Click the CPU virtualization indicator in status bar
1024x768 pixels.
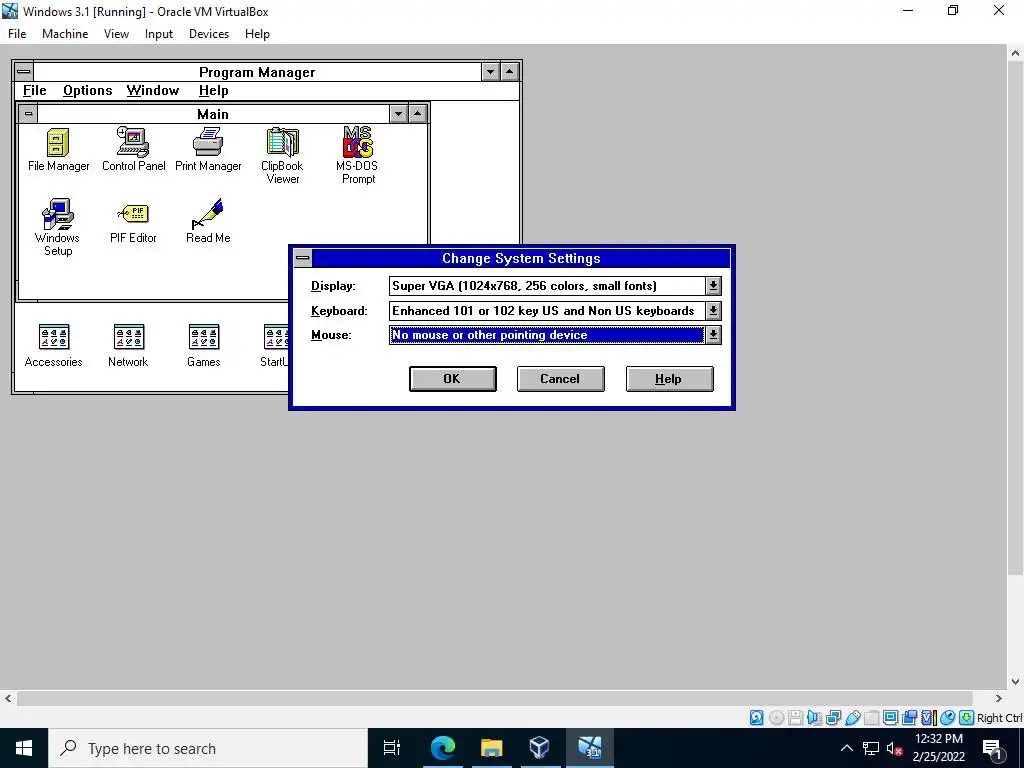pyautogui.click(x=928, y=718)
